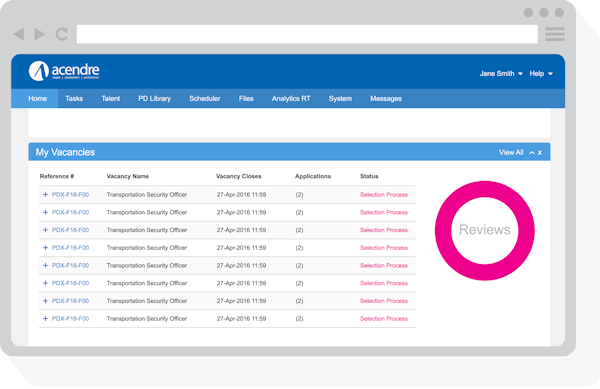Open the browser hamburger menu icon
The height and width of the screenshot is (389, 600).
click(555, 34)
